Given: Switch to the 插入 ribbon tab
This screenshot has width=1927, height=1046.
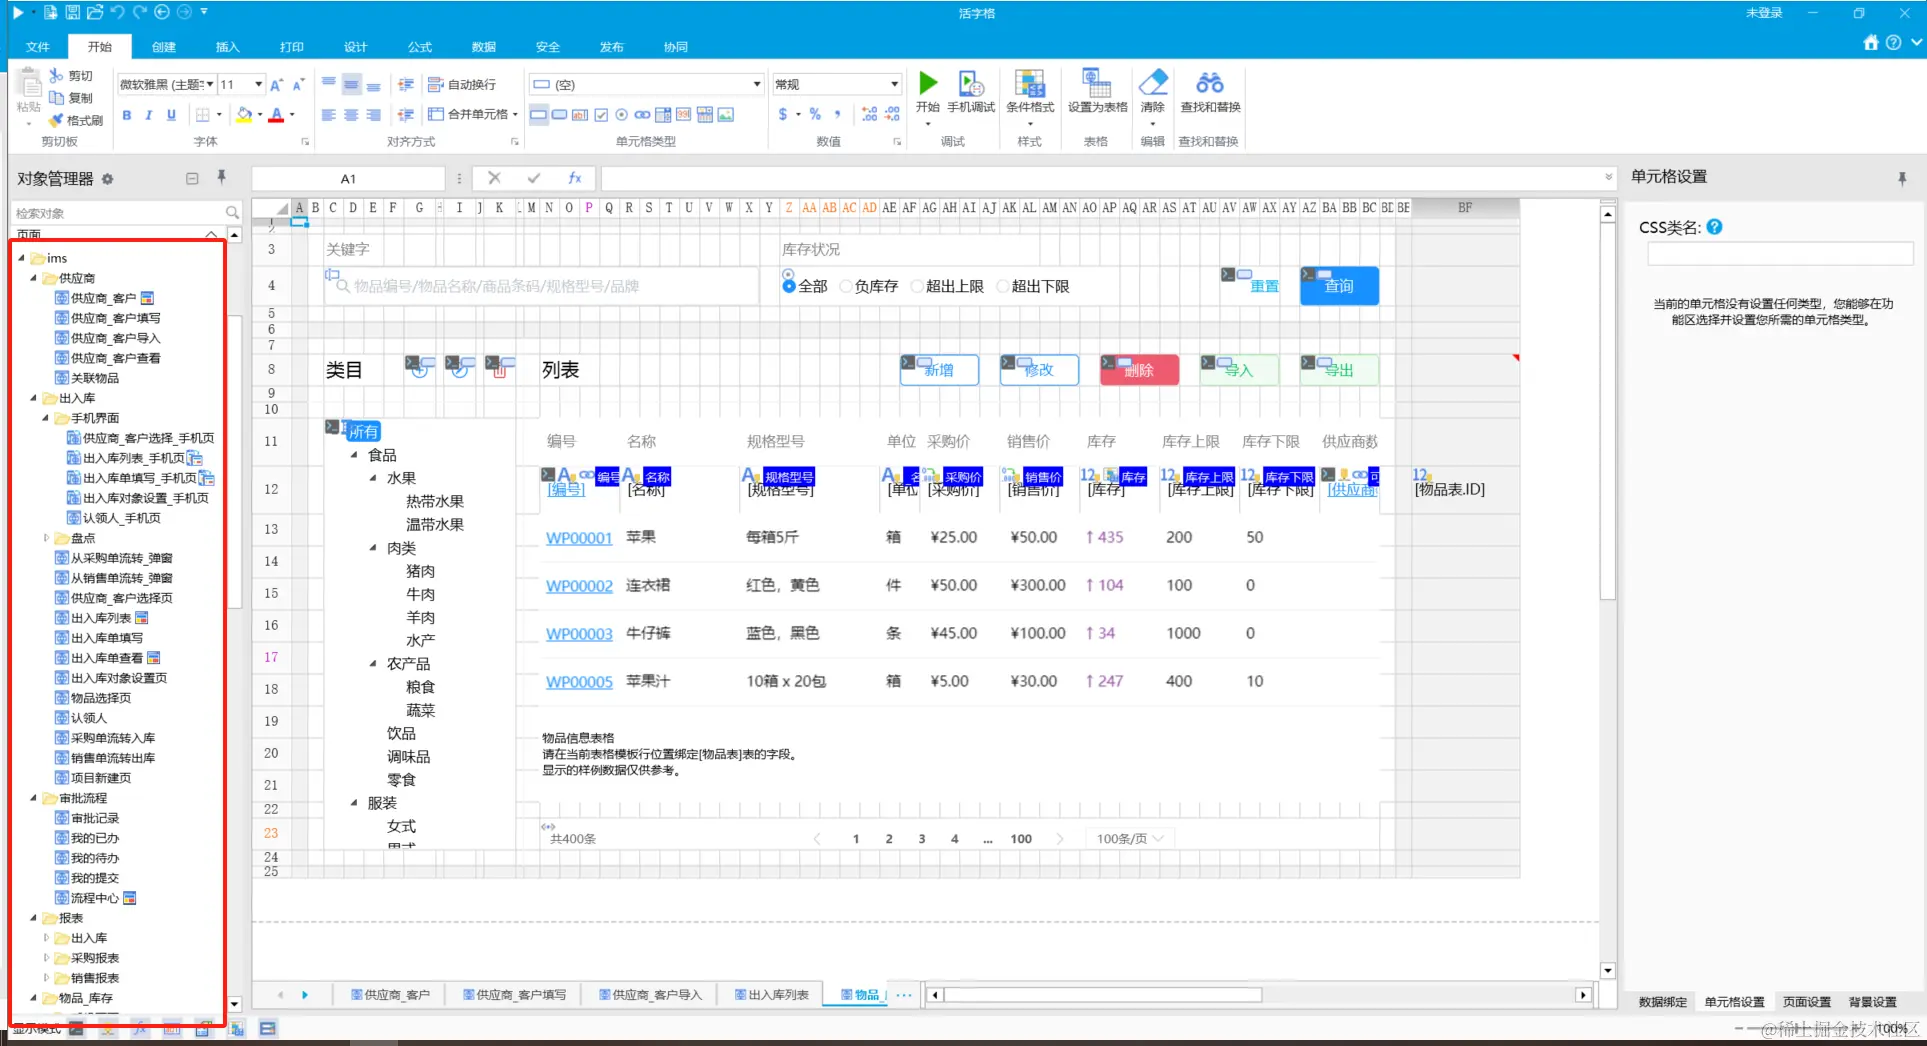Looking at the screenshot, I should point(228,47).
